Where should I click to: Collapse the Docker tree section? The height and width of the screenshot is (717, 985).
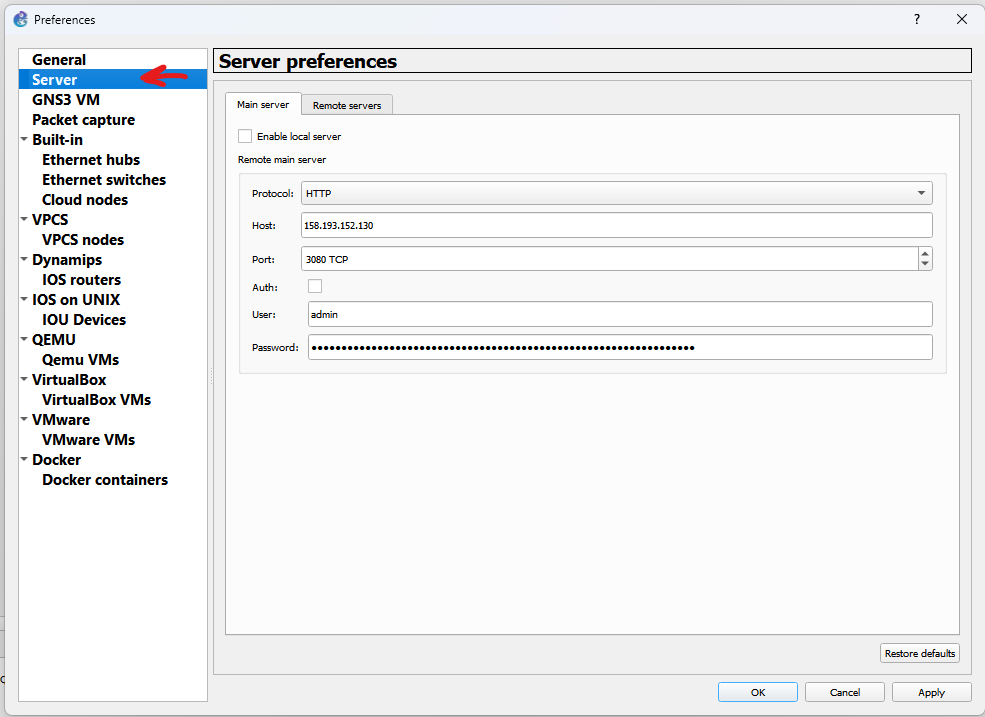click(x=24, y=459)
